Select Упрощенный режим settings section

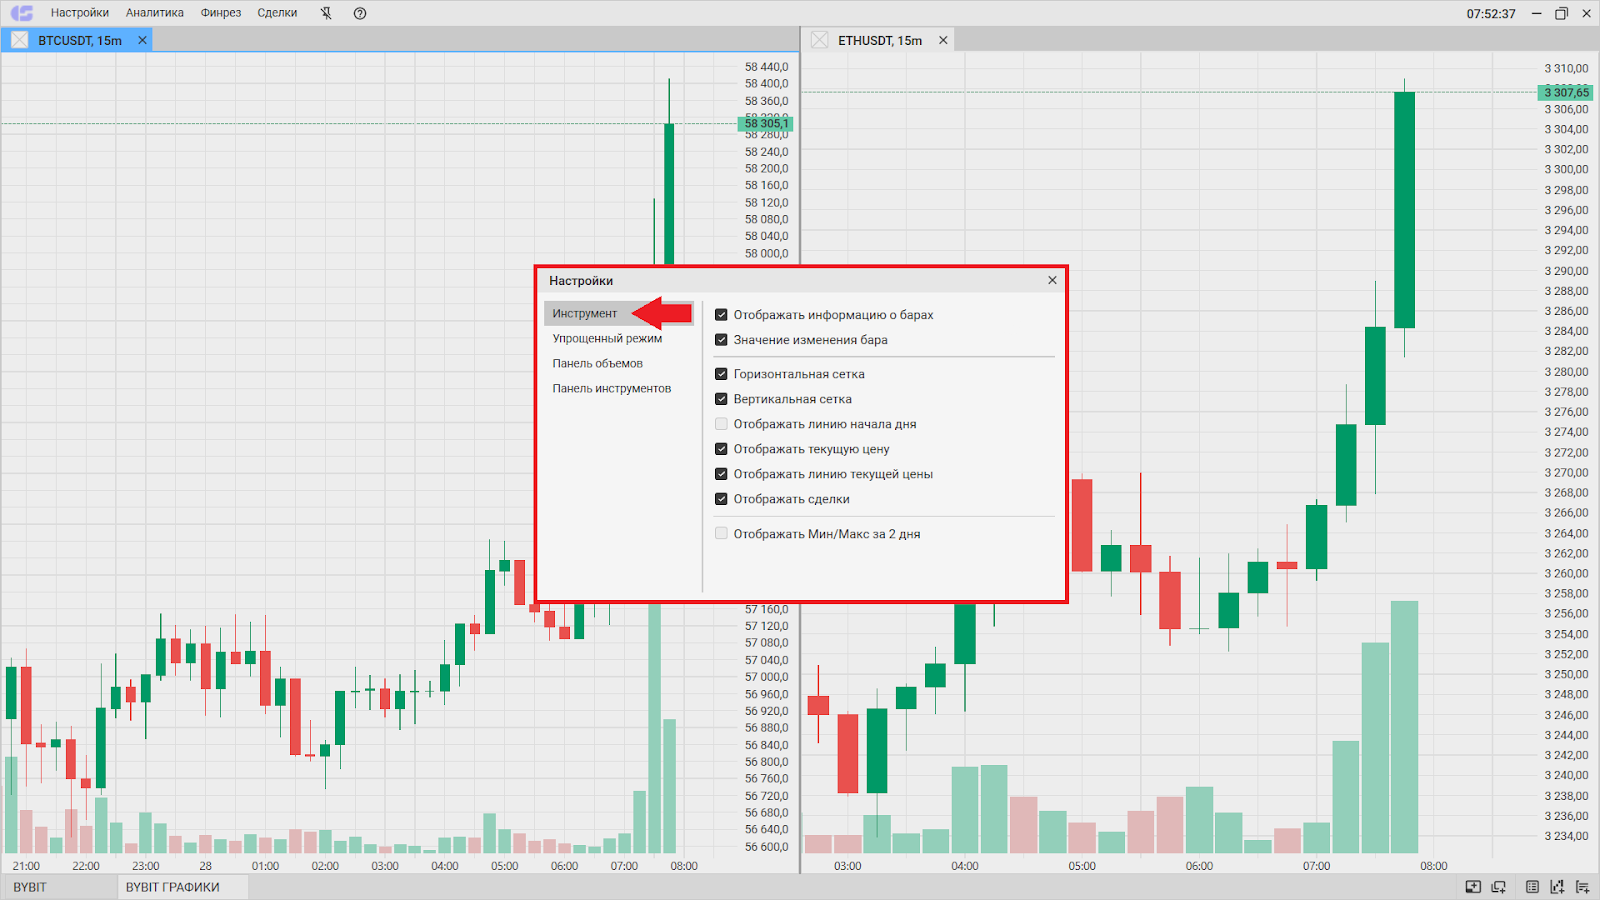[607, 338]
